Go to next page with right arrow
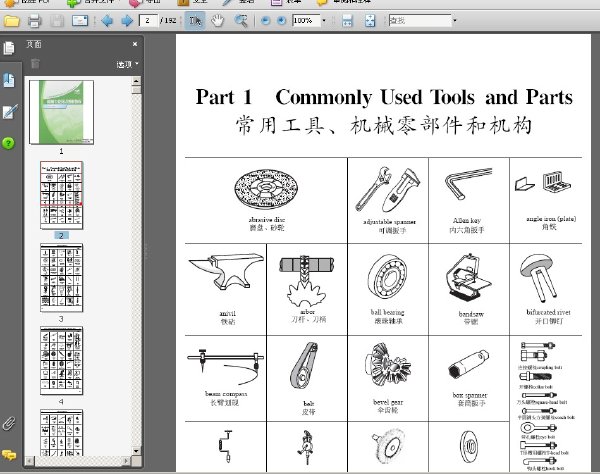This screenshot has width=600, height=474. (x=127, y=21)
